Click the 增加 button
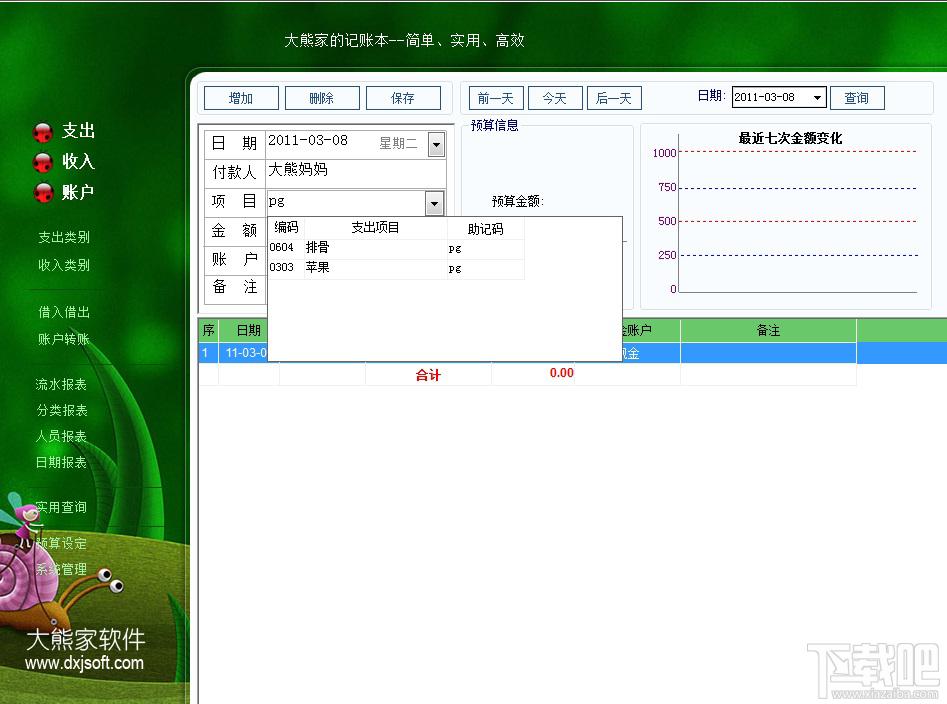Viewport: 947px width, 704px height. pos(241,98)
